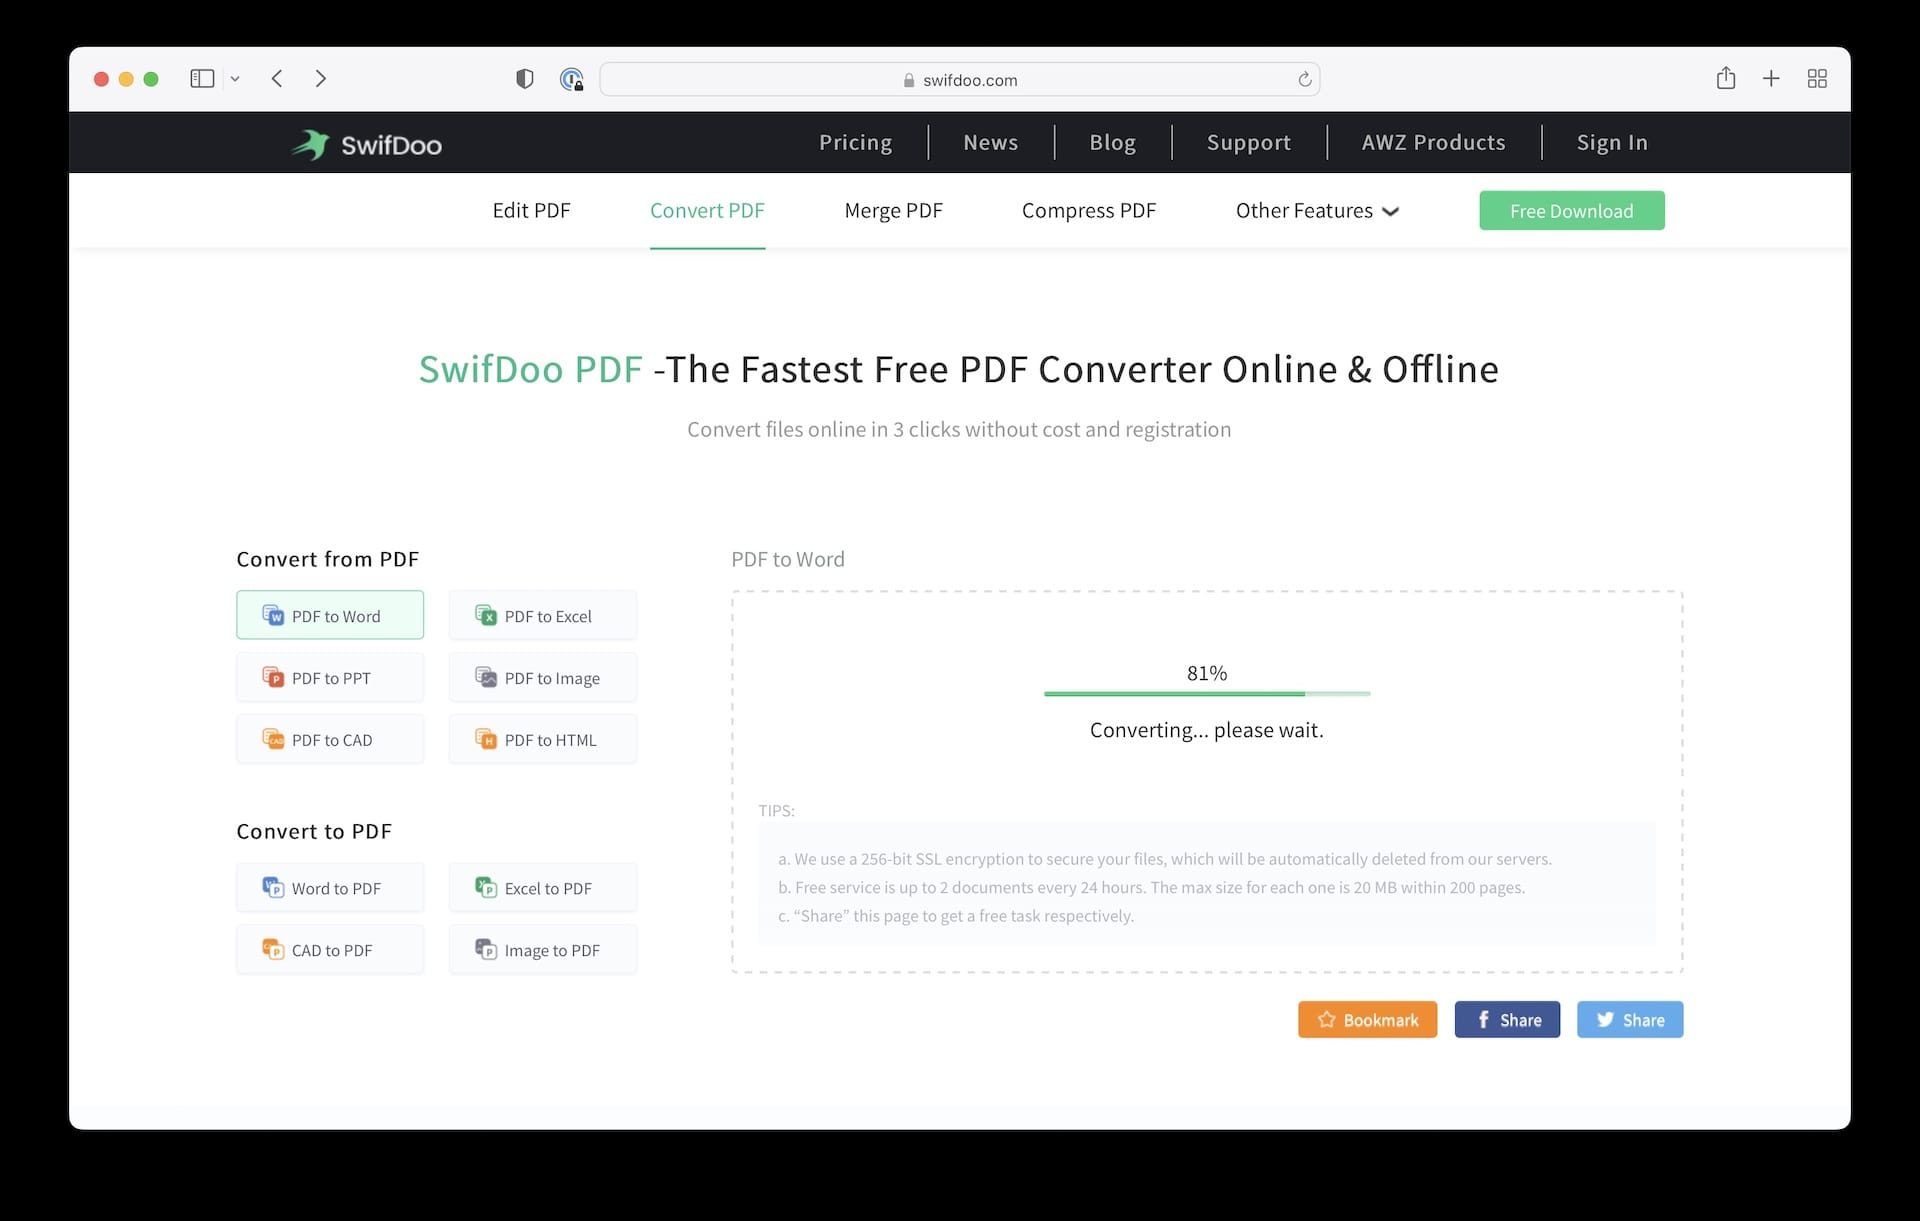Pick the PDF to HTML converter
Viewport: 1920px width, 1221px height.
(x=542, y=740)
